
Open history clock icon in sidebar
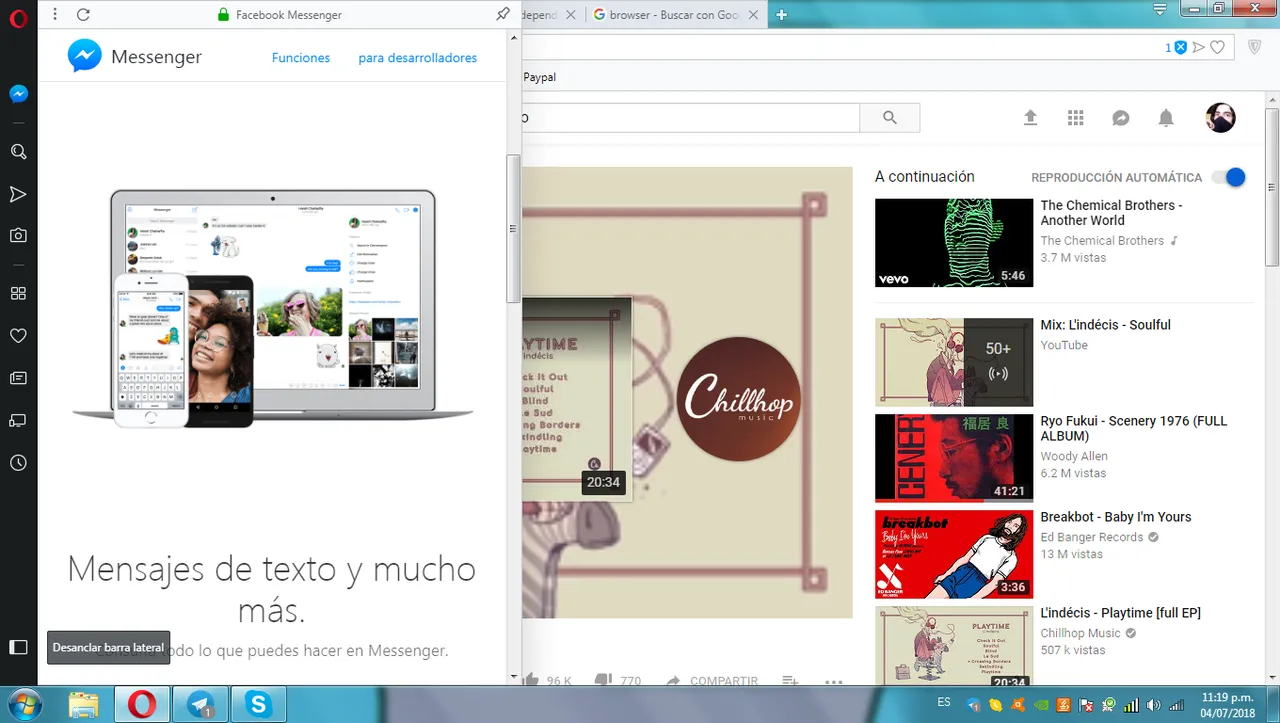click(x=18, y=463)
